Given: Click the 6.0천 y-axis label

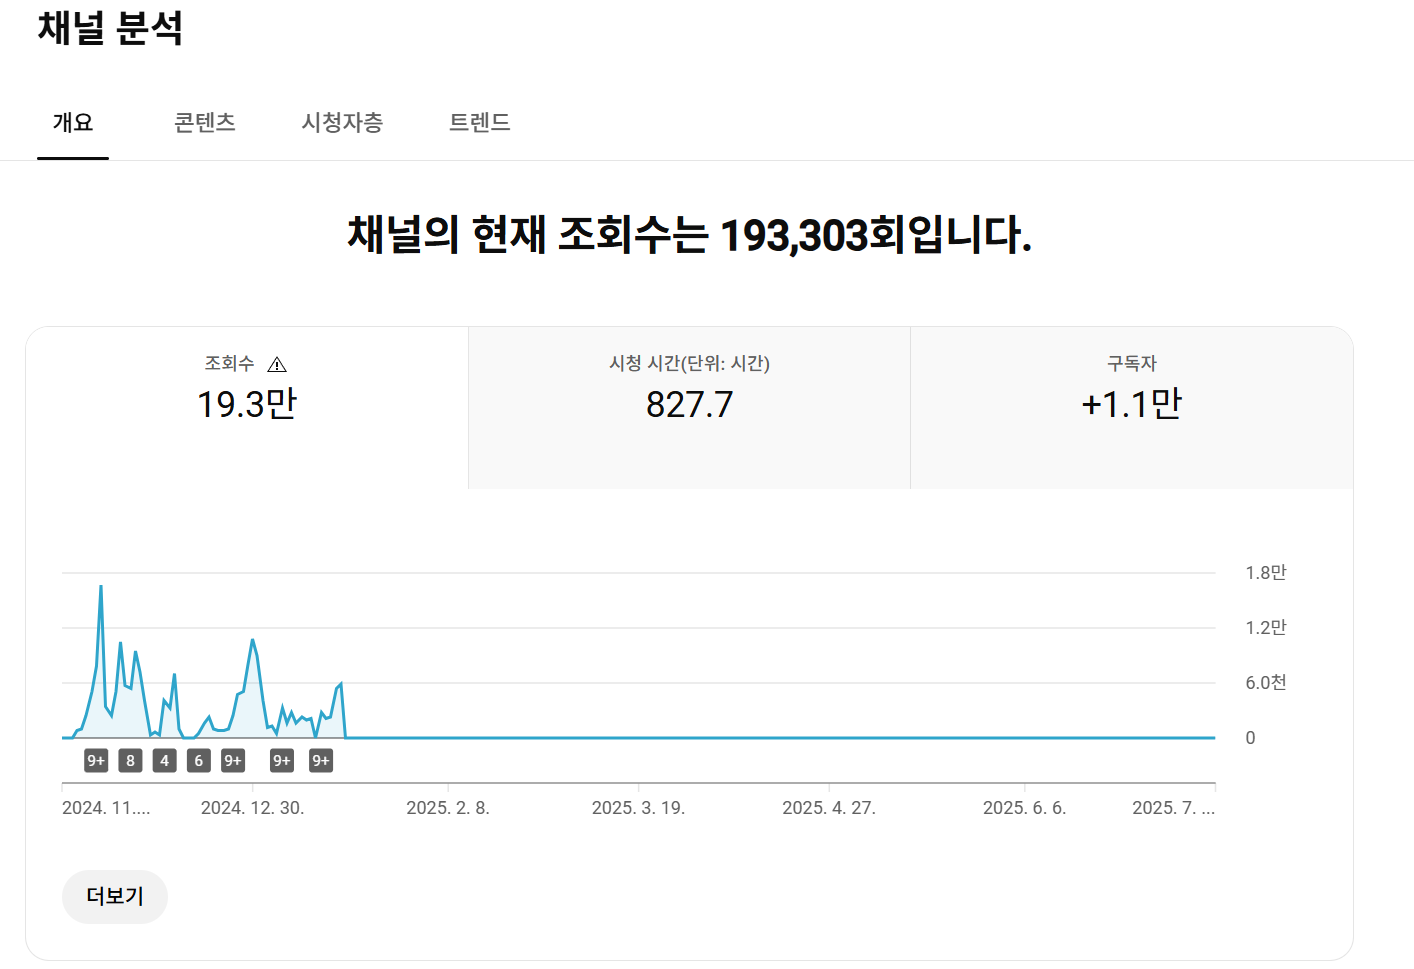Looking at the screenshot, I should pos(1266,683).
